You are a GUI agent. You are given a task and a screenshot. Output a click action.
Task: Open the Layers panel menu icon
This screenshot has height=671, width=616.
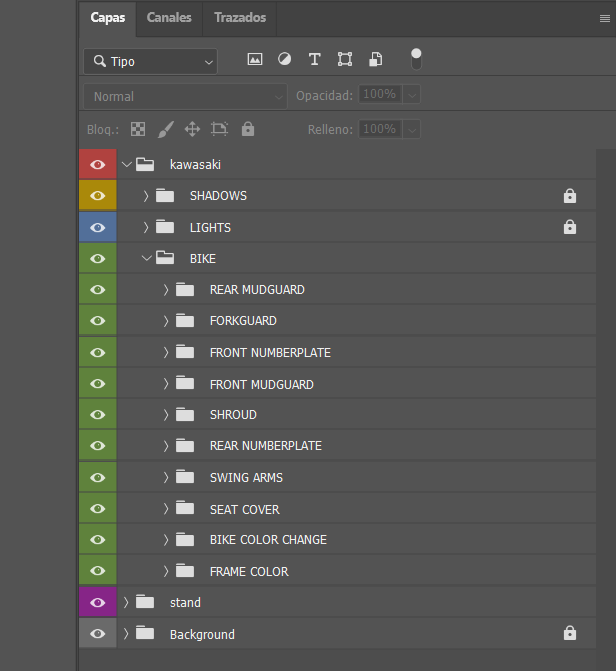tap(602, 18)
